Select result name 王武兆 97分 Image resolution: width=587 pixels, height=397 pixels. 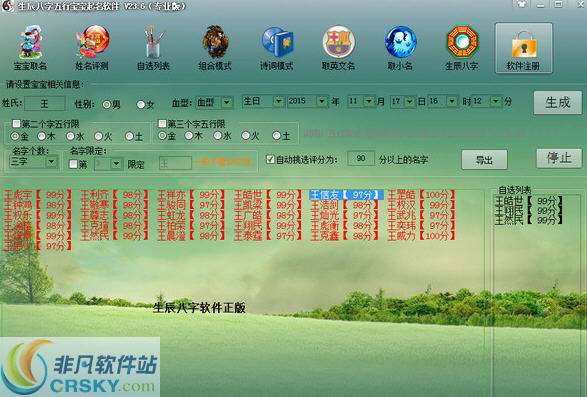click(421, 215)
